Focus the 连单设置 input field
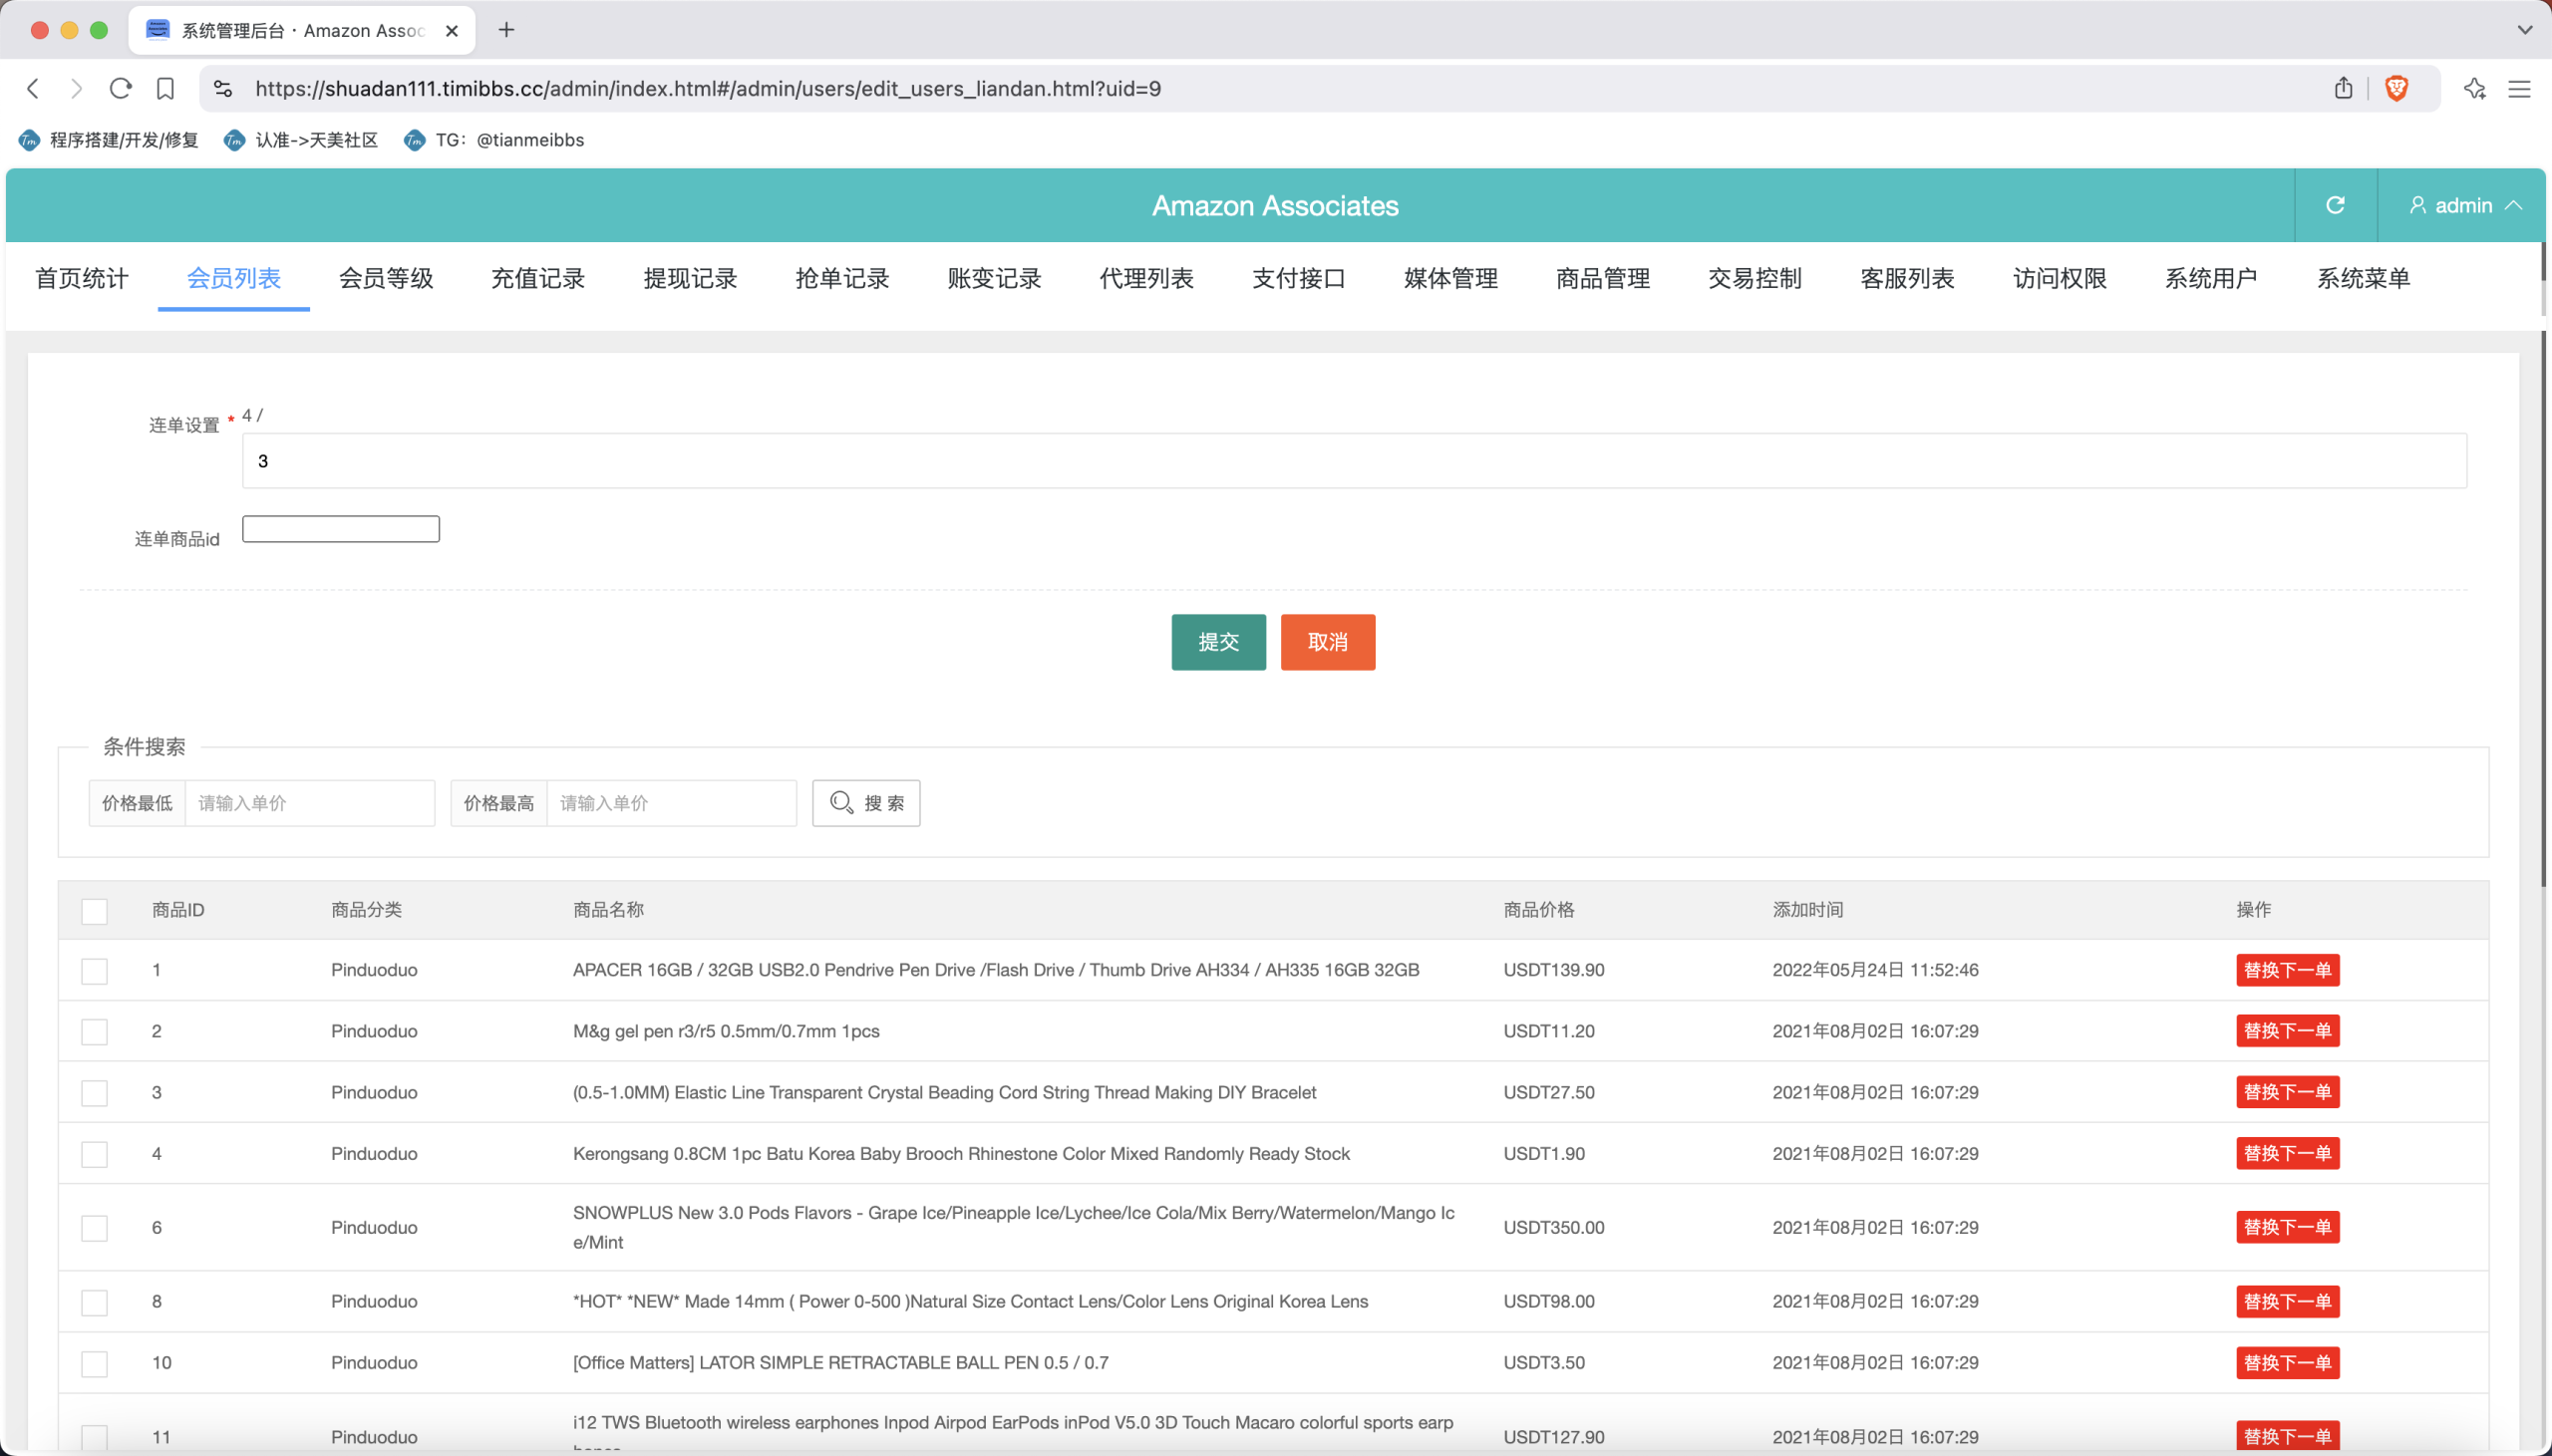 [1354, 461]
